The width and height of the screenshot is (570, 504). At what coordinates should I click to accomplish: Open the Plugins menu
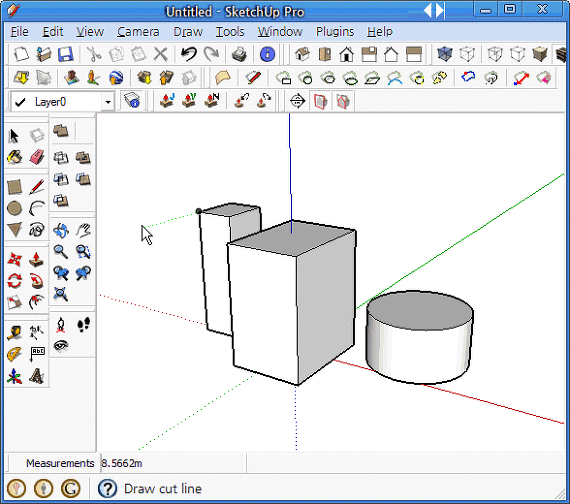point(335,32)
